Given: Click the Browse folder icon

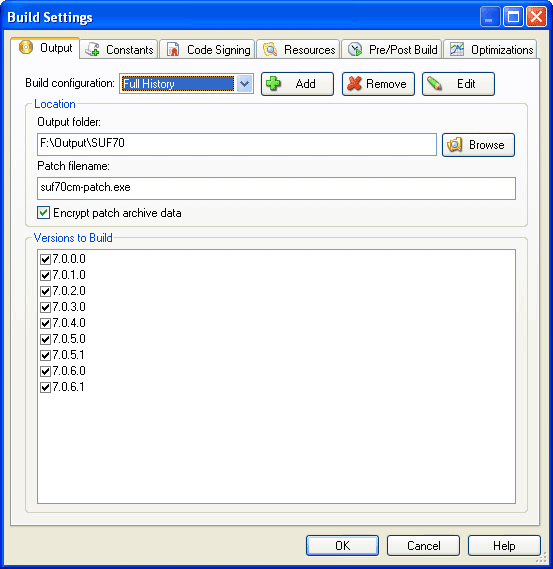Looking at the screenshot, I should coord(454,145).
